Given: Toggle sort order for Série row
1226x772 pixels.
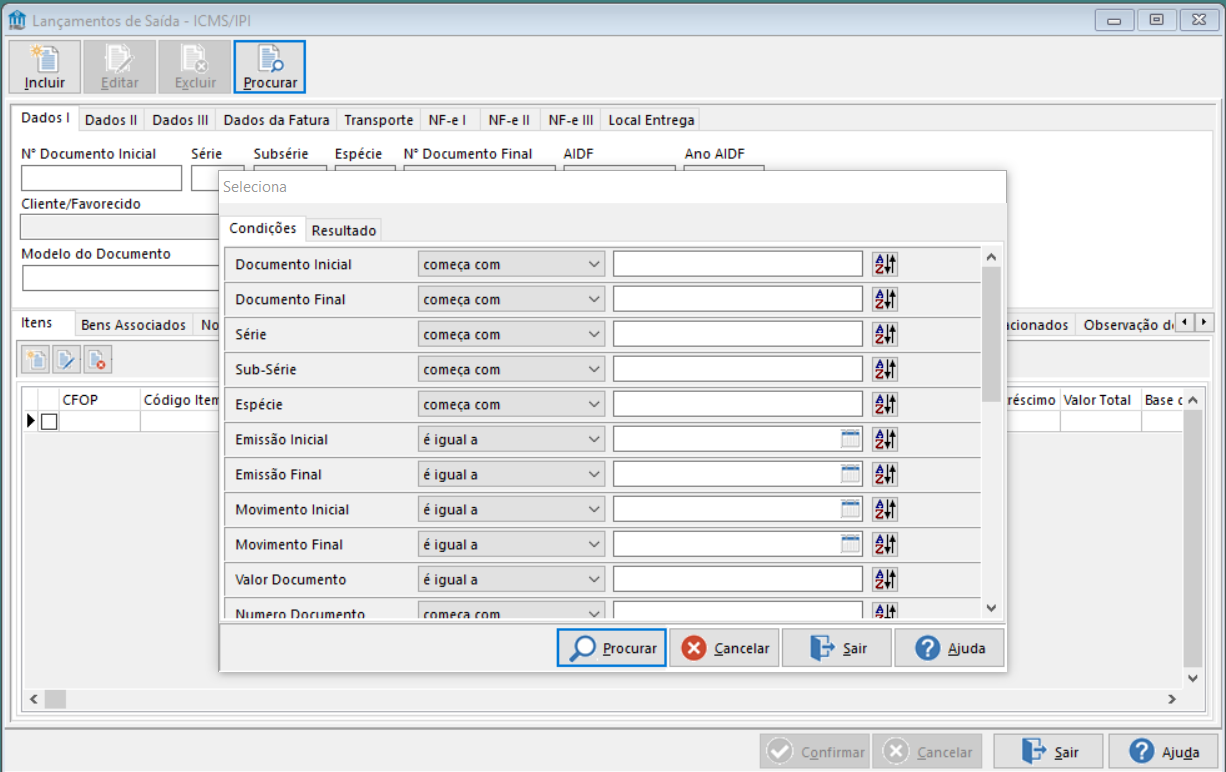Looking at the screenshot, I should 885,334.
